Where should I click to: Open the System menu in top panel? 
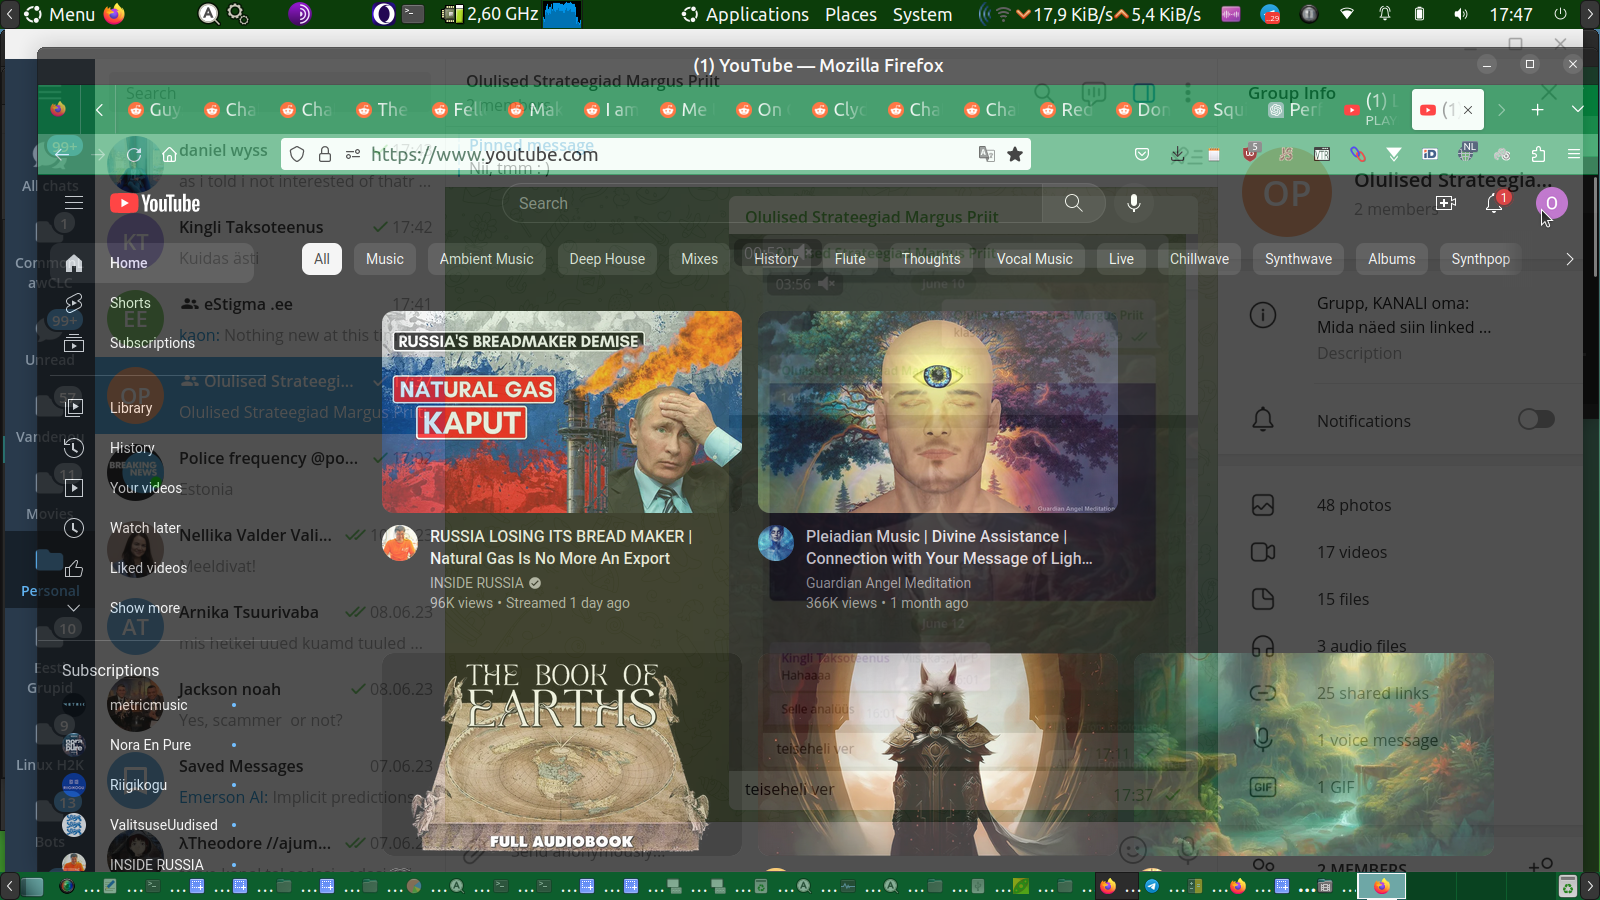click(x=922, y=14)
